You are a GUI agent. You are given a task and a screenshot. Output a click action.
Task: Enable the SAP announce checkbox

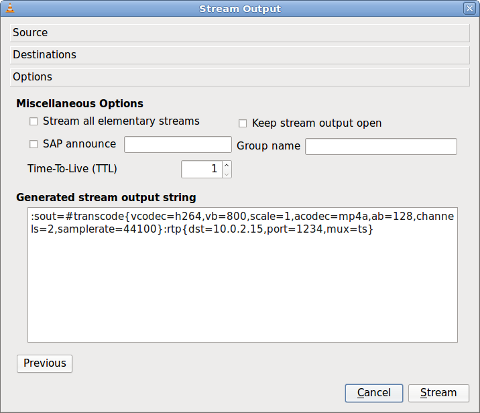coord(34,144)
